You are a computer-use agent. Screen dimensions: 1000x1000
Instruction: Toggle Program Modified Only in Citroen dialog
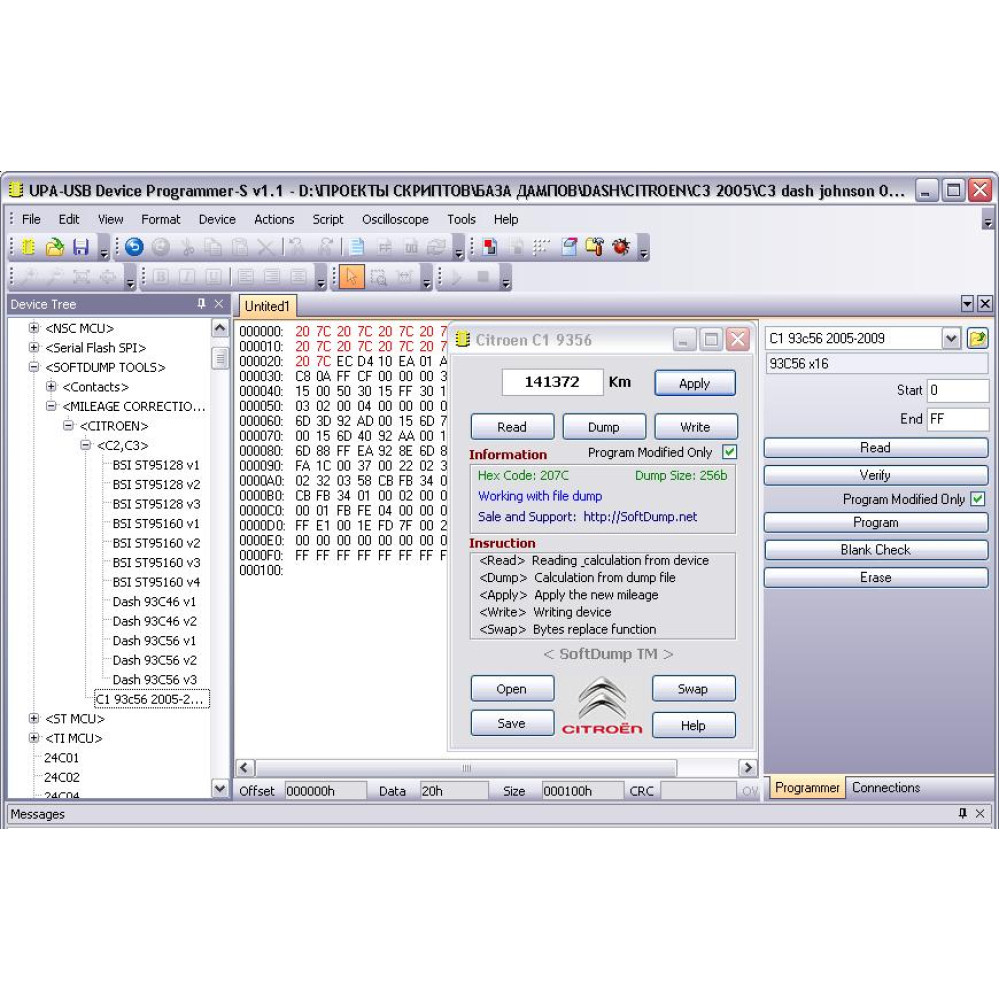730,452
